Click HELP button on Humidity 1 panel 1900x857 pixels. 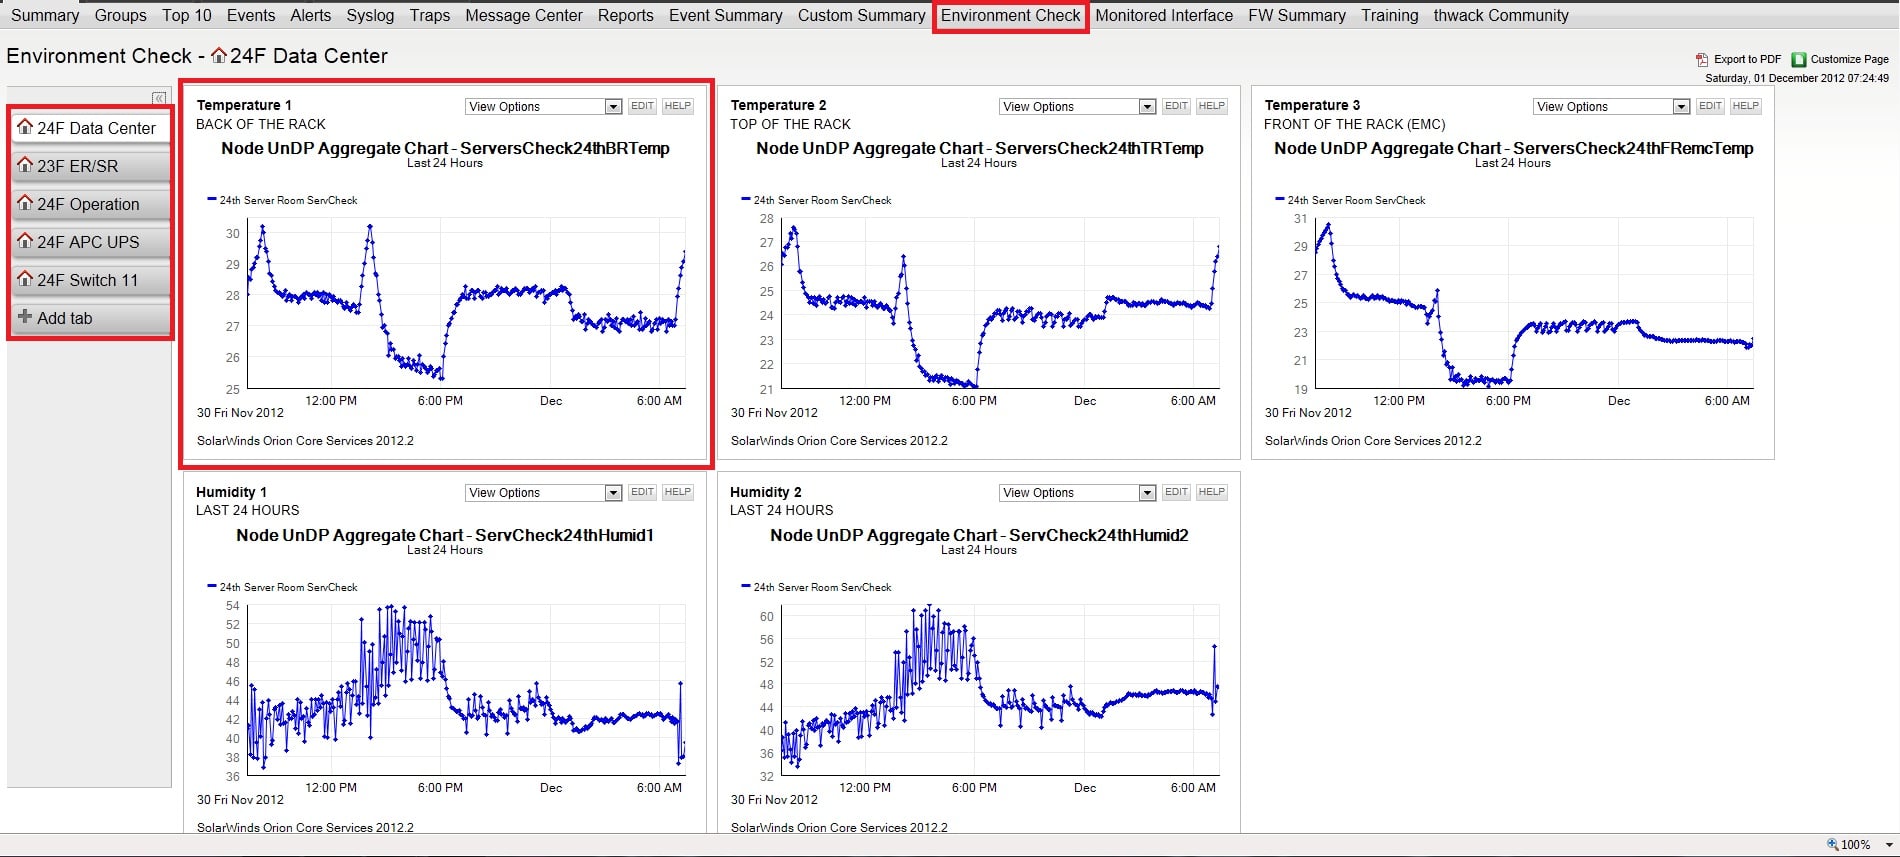click(678, 492)
